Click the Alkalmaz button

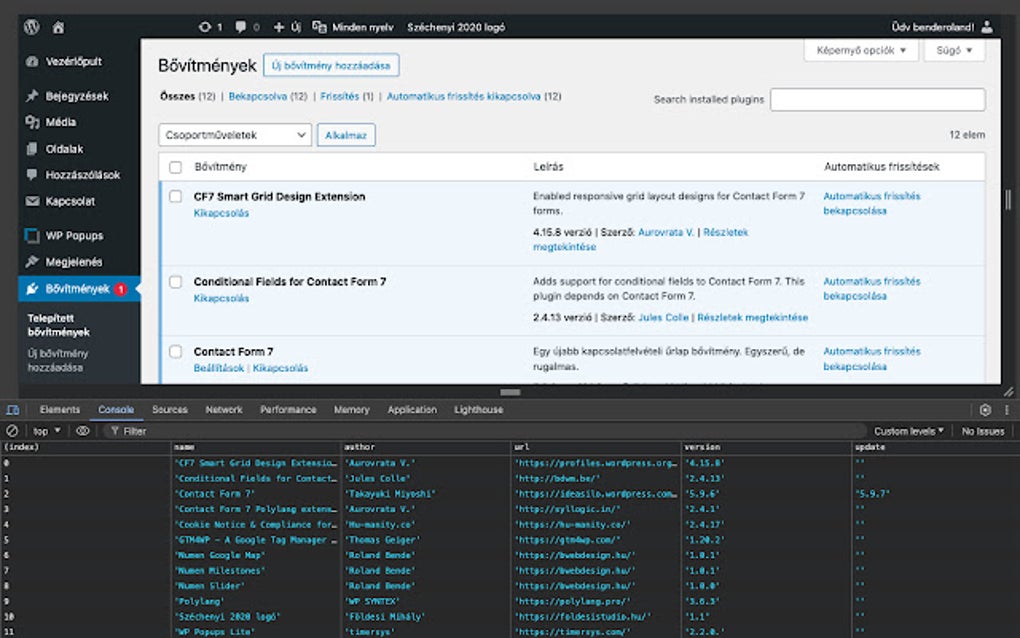(345, 134)
